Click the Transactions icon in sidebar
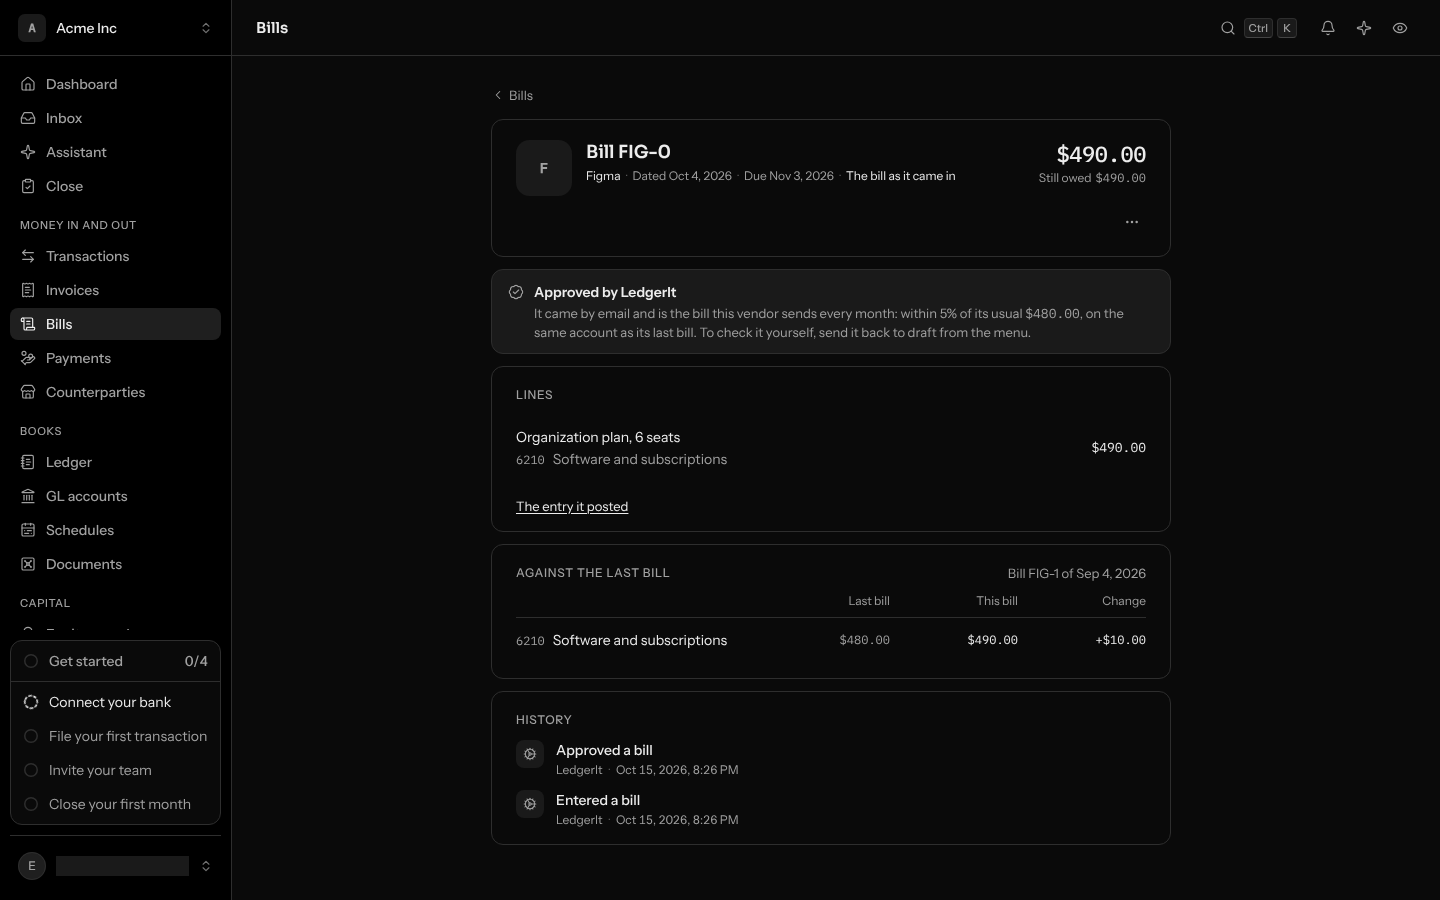Image resolution: width=1440 pixels, height=900 pixels. pyautogui.click(x=28, y=256)
